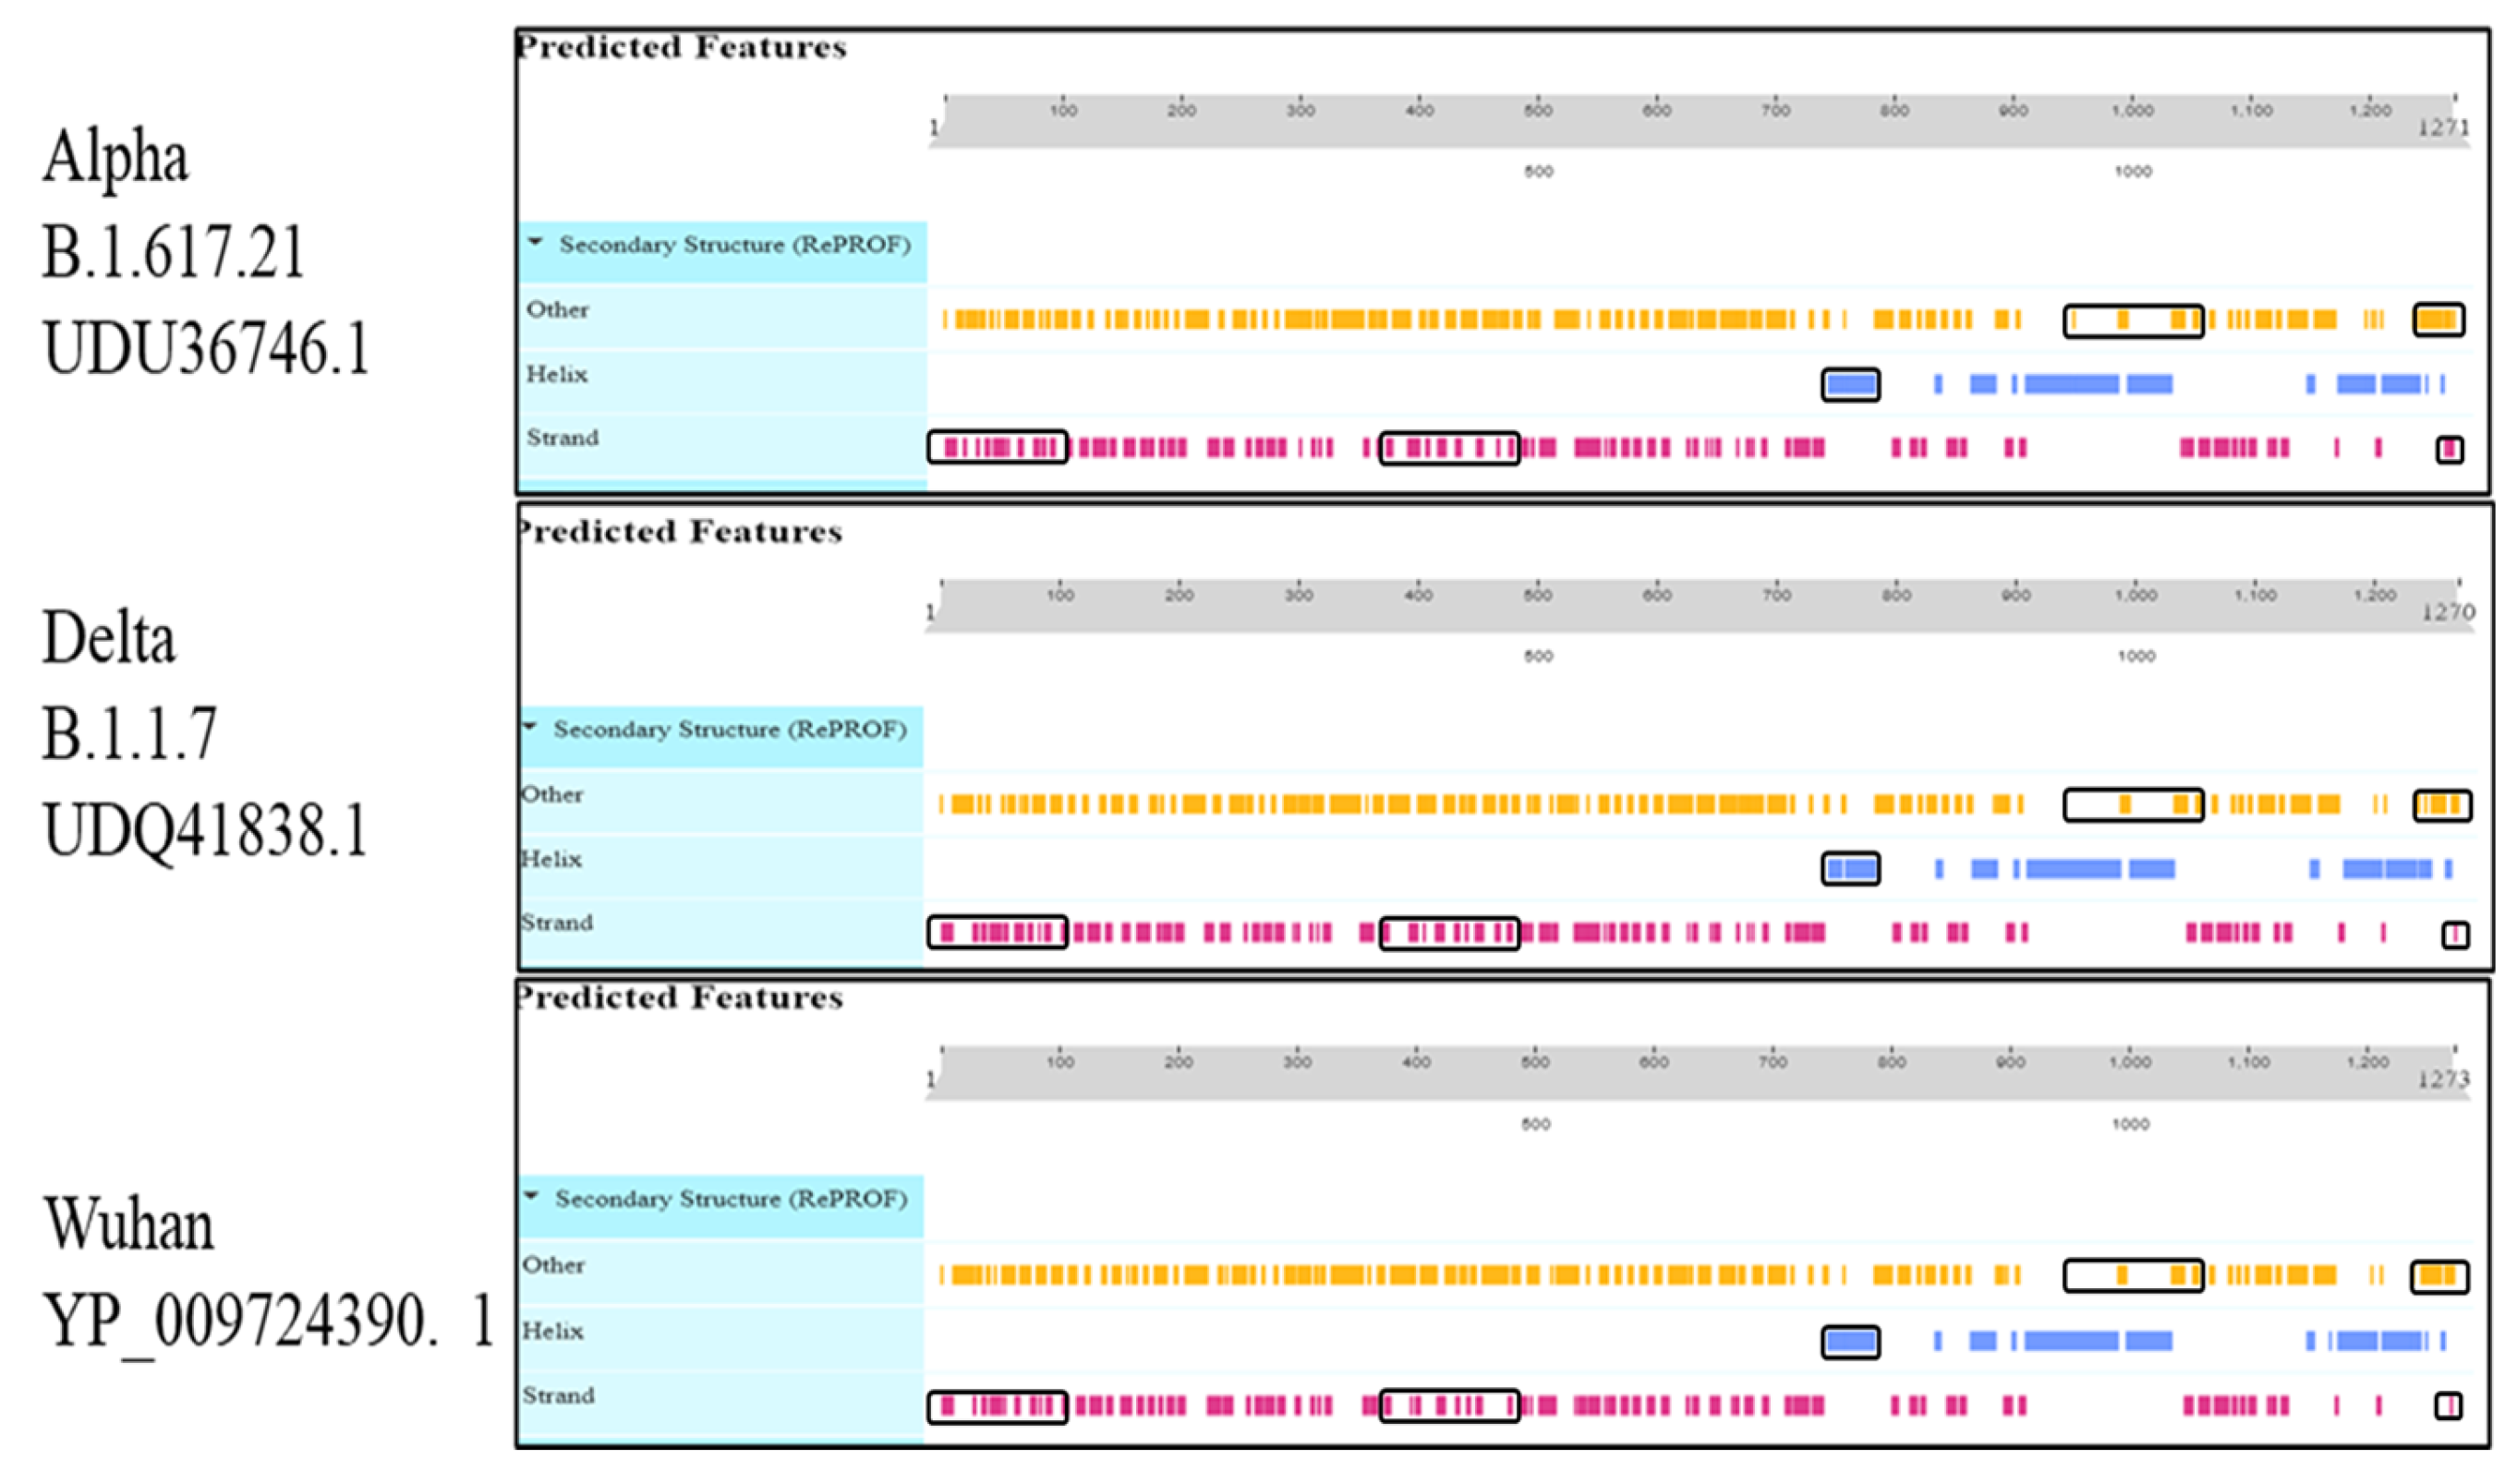Click position 100 on the Wuhan sequence ruler
The width and height of the screenshot is (2517, 1484).
click(1060, 1062)
